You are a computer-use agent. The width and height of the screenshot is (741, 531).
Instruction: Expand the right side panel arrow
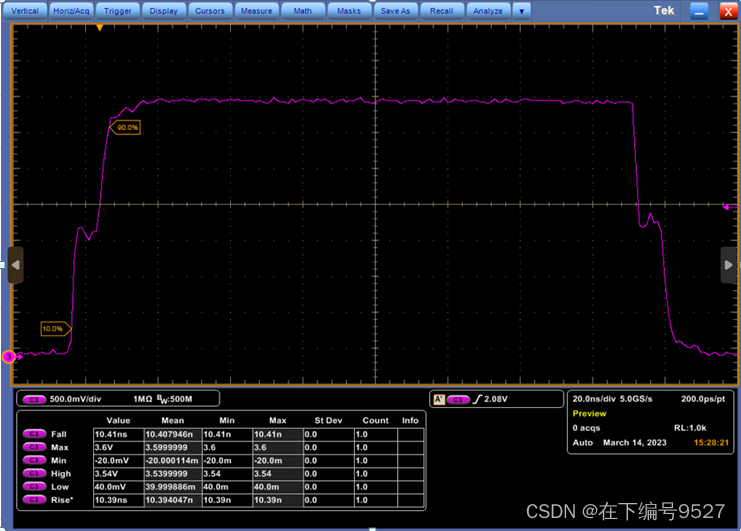click(728, 265)
